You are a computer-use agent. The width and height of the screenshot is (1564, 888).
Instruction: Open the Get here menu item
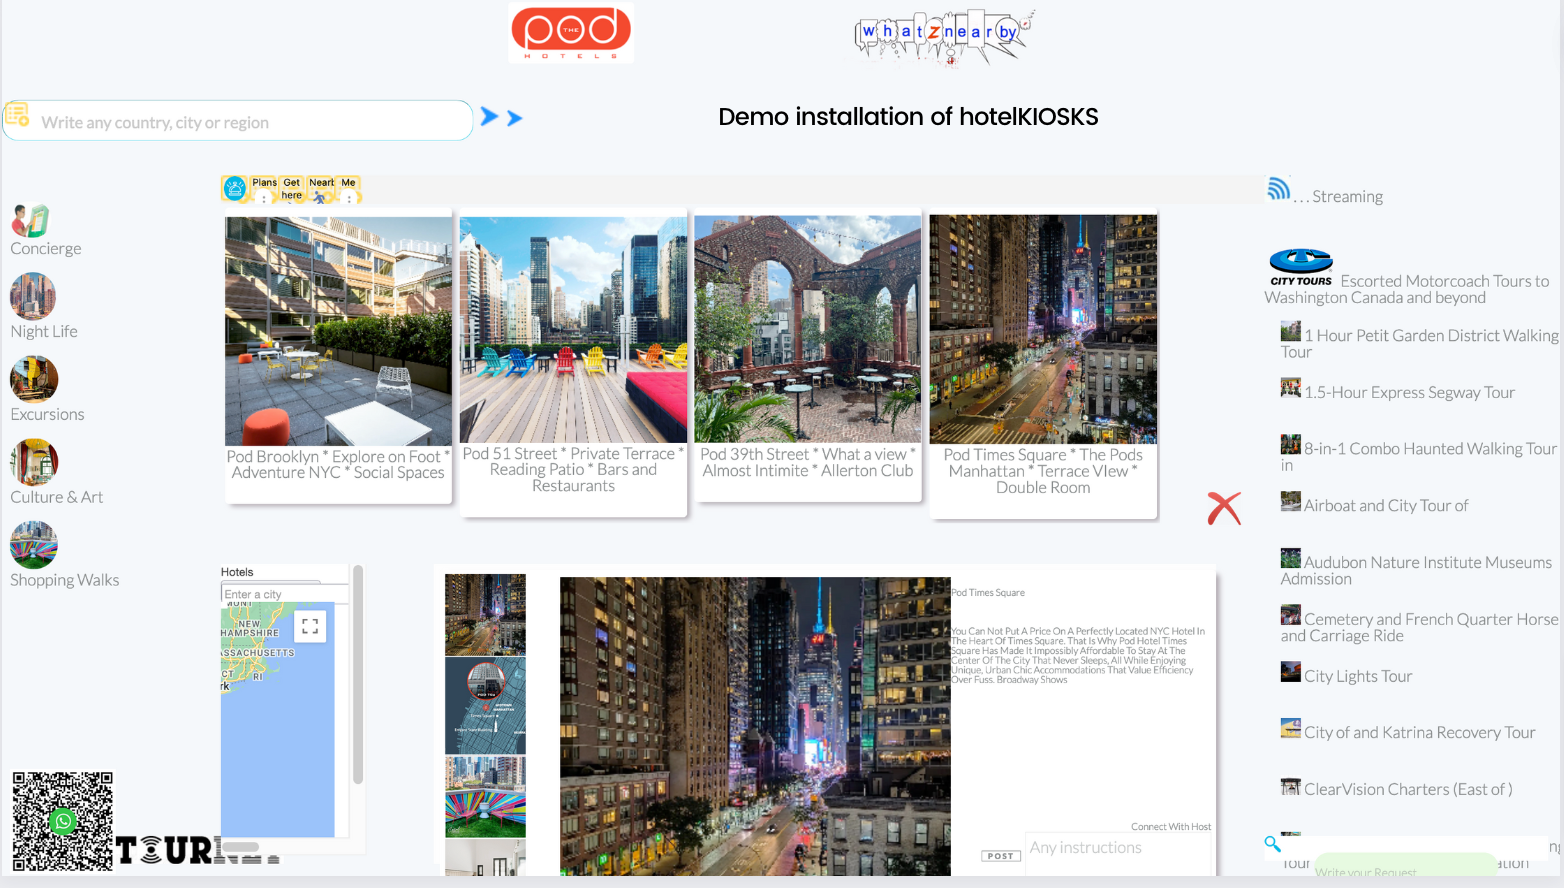pos(291,189)
